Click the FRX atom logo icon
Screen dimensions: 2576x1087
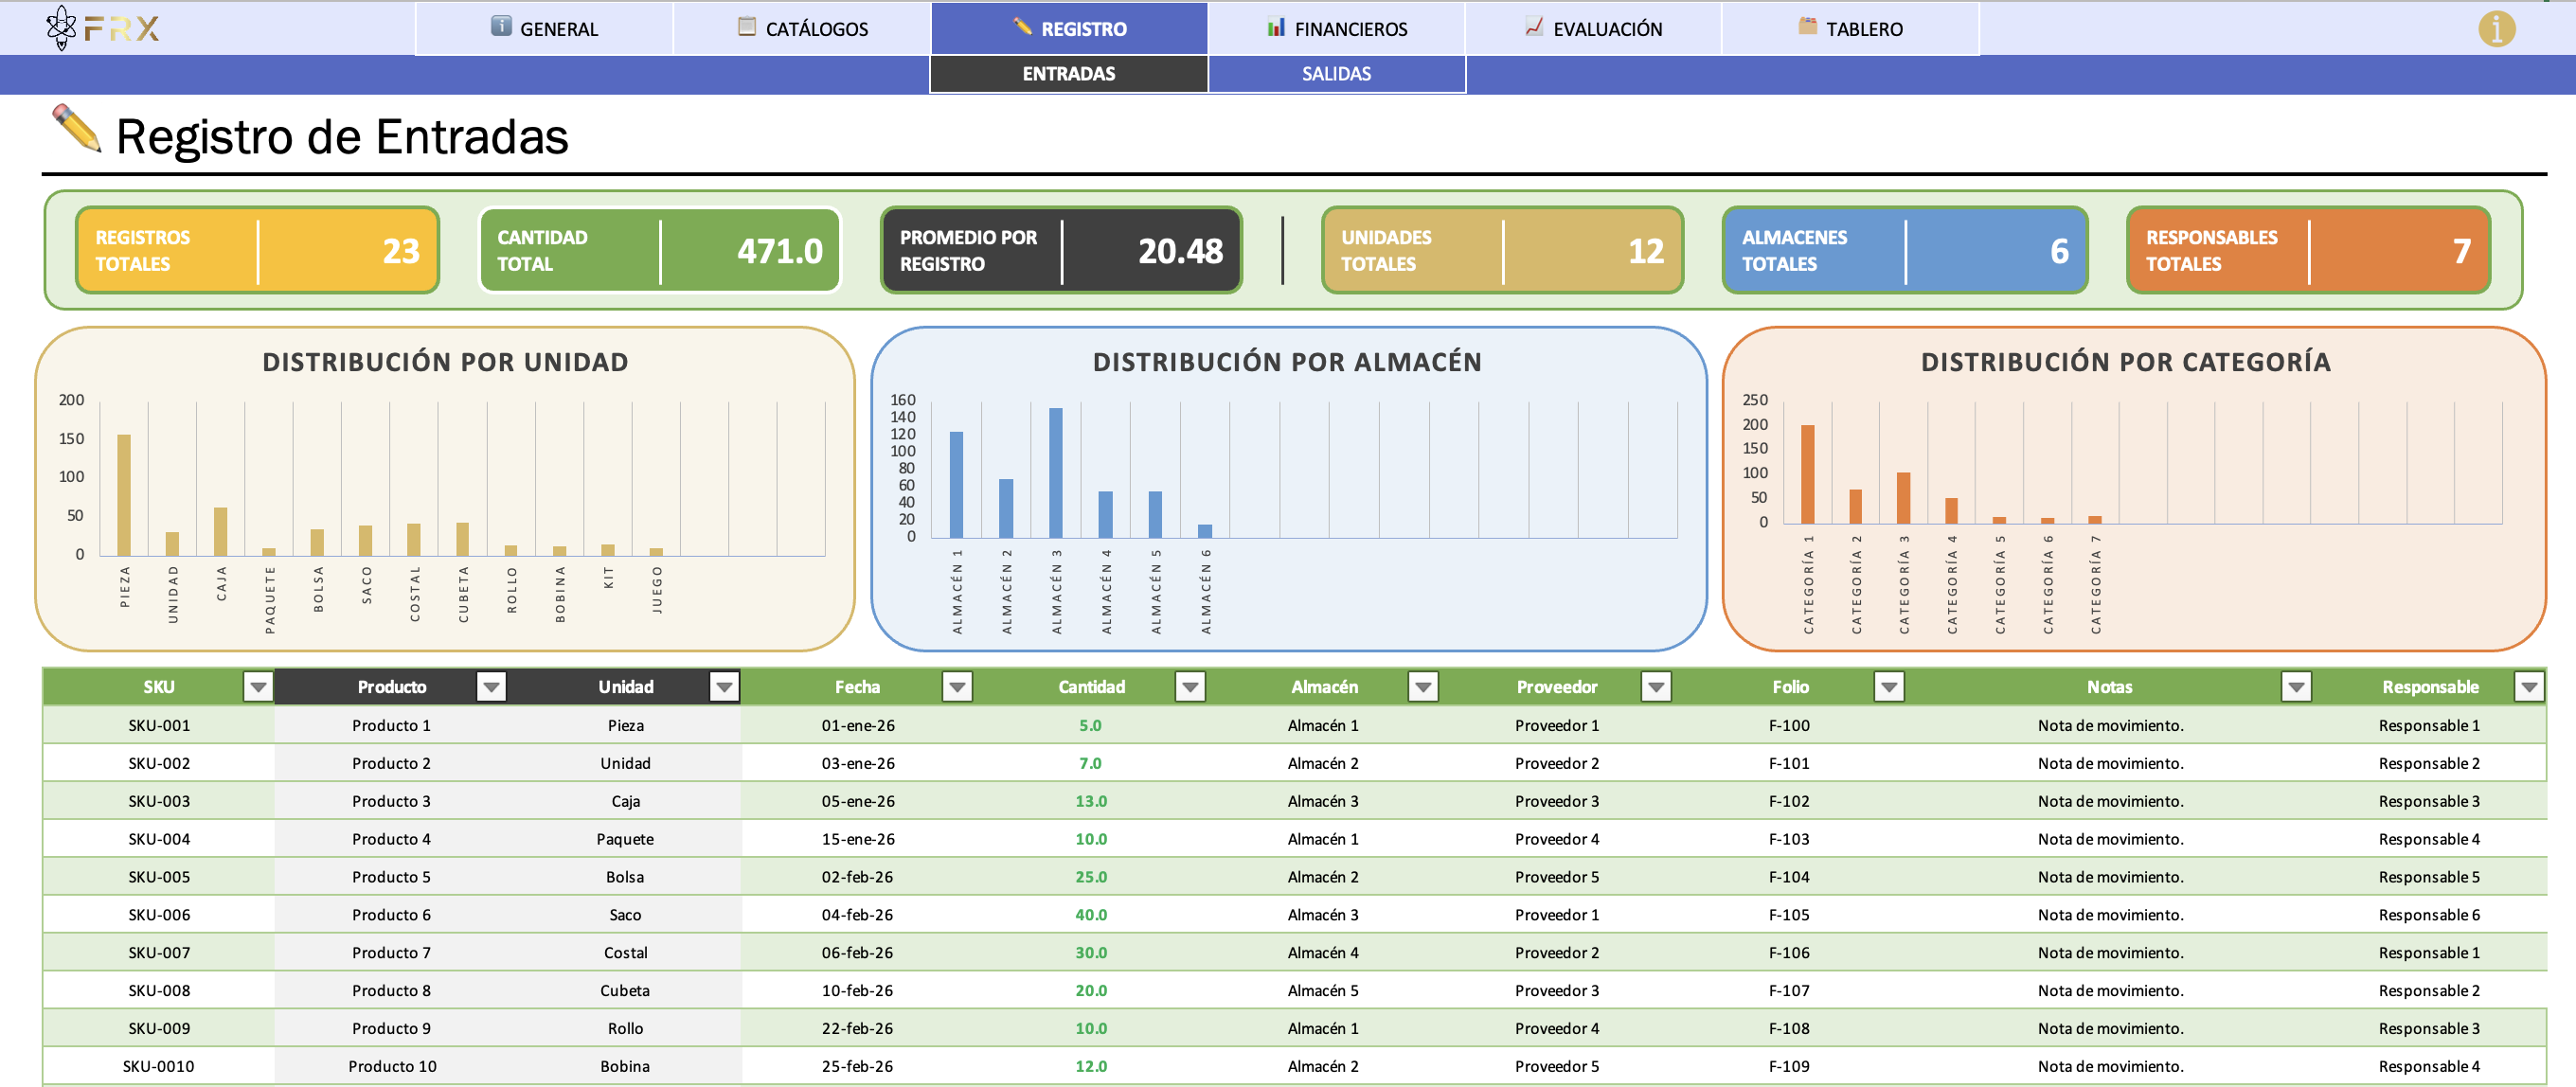coord(61,27)
